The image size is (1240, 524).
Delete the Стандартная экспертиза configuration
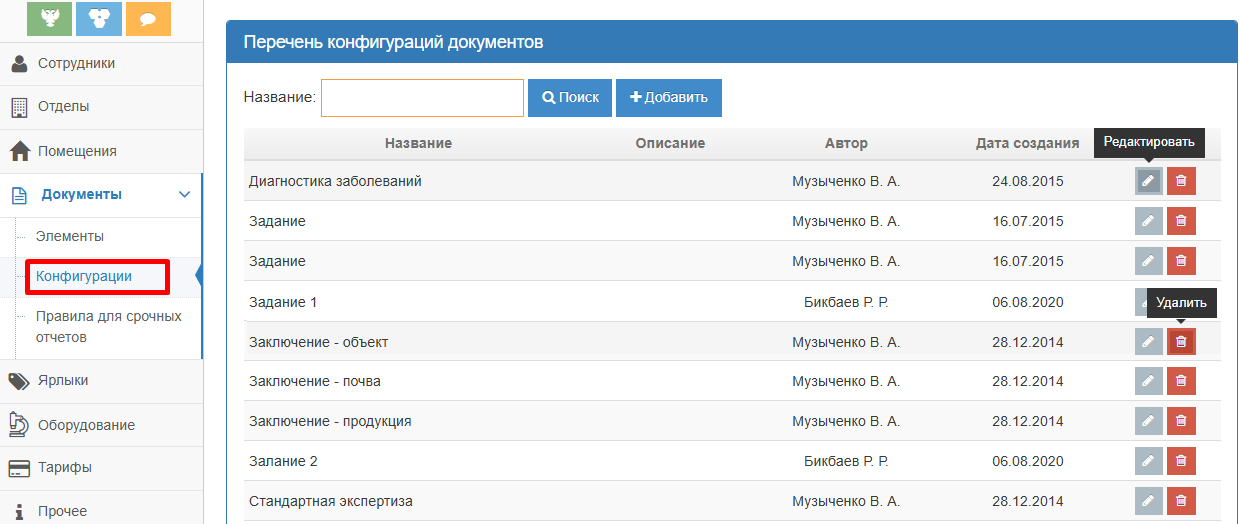(x=1181, y=501)
